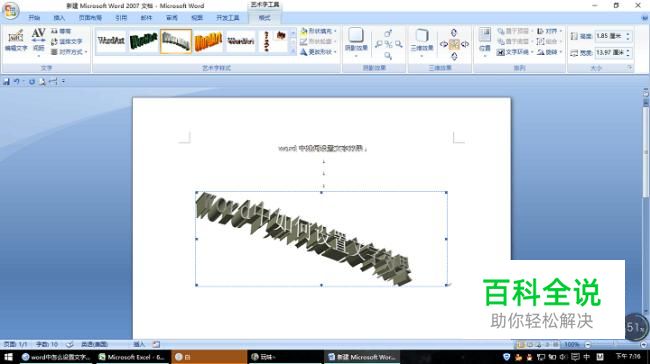Toggle Even Height letters (等高) button
Viewport: 650px width, 364px height.
61,31
